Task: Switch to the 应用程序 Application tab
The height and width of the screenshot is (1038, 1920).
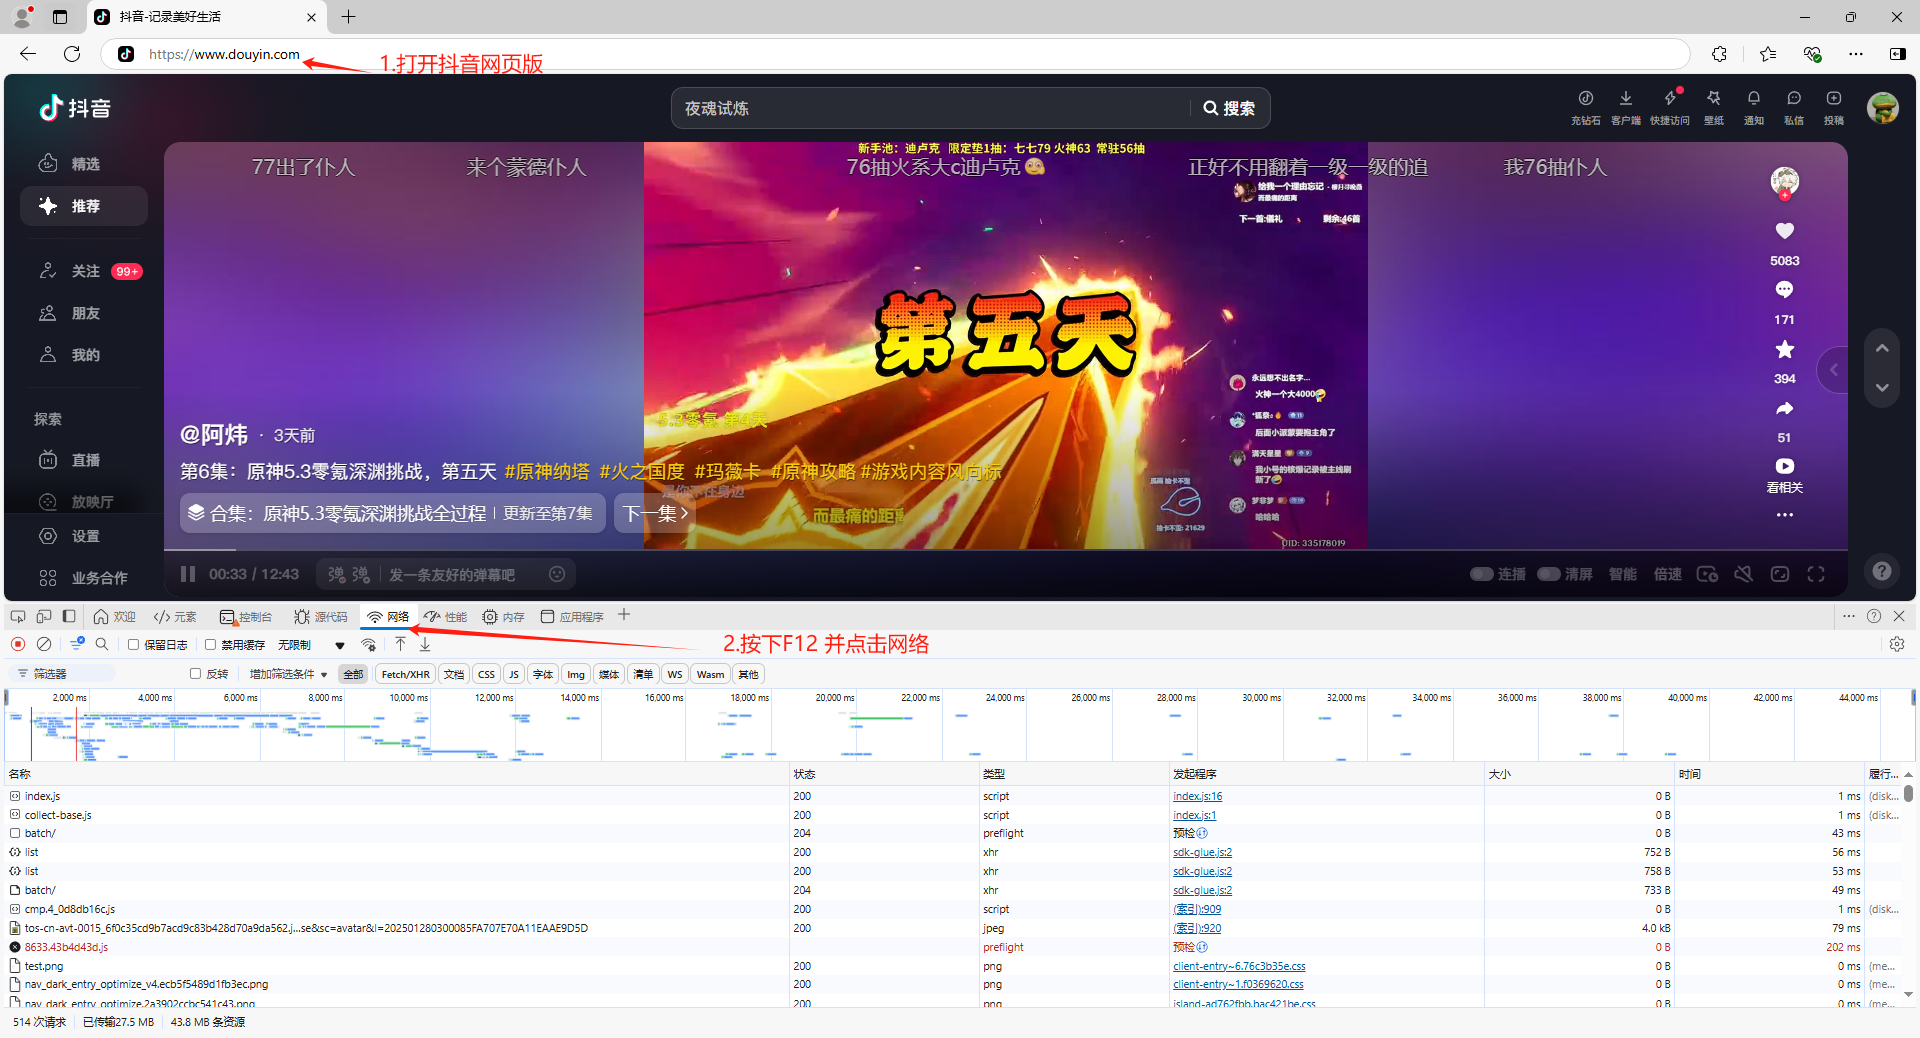Action: (572, 617)
